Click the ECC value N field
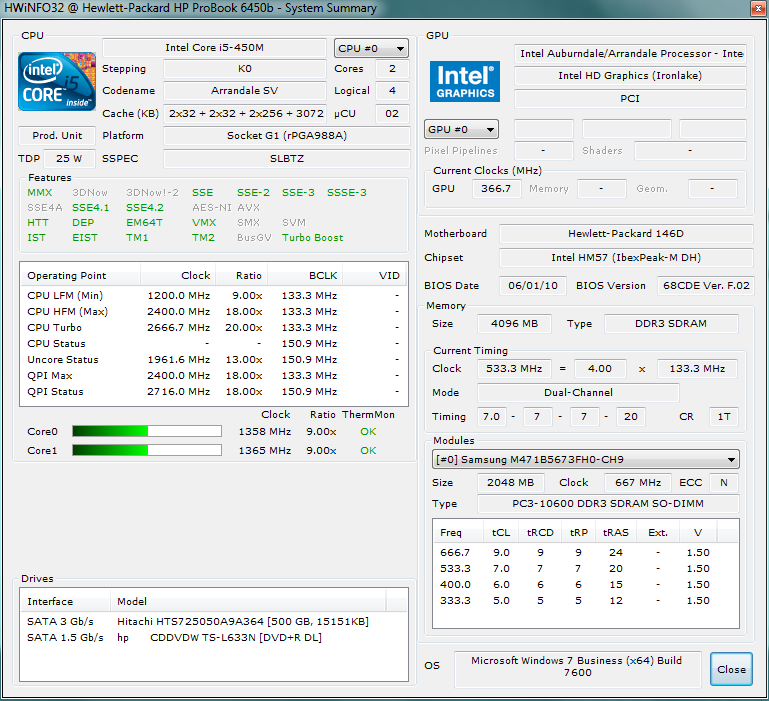 pos(724,483)
